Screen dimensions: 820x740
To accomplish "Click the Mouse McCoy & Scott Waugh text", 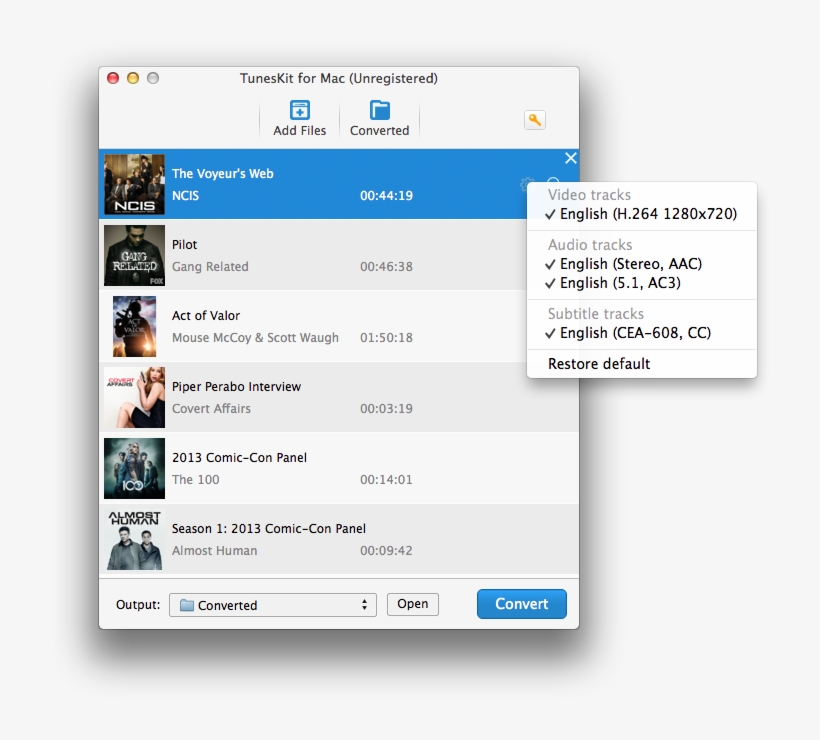I will [255, 338].
